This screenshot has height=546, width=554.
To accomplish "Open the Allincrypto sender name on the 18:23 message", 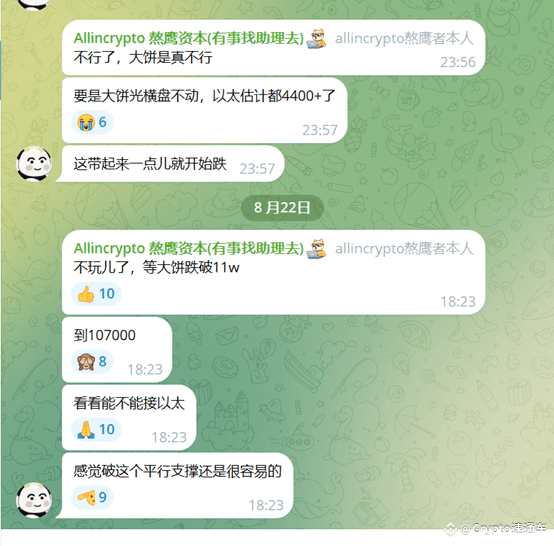I will [x=189, y=248].
